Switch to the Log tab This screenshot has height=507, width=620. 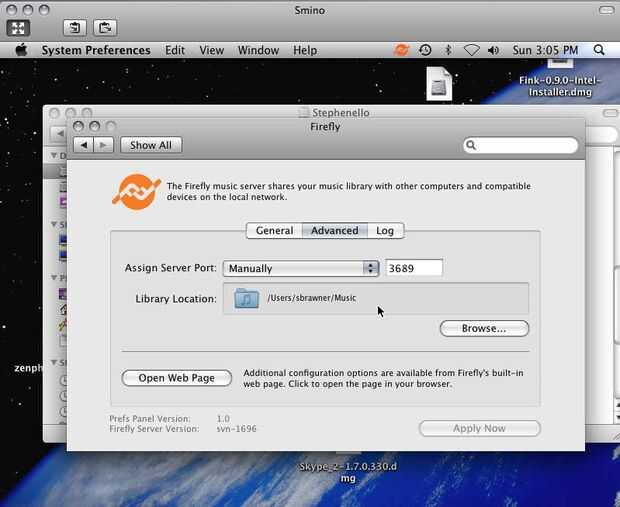pyautogui.click(x=385, y=231)
